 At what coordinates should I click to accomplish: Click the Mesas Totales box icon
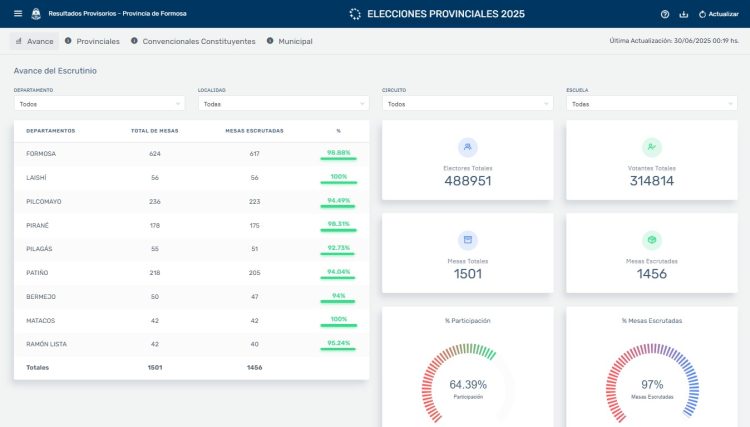(468, 240)
